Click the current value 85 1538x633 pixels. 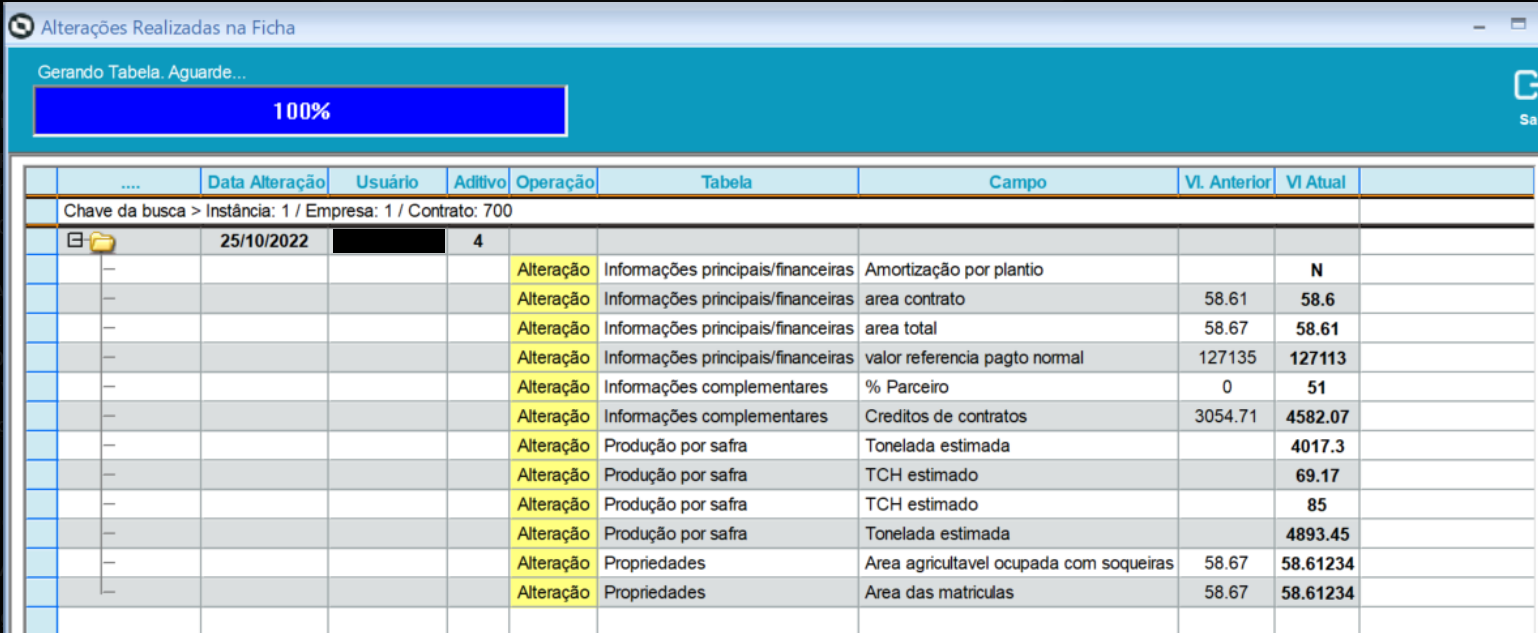click(x=1317, y=504)
